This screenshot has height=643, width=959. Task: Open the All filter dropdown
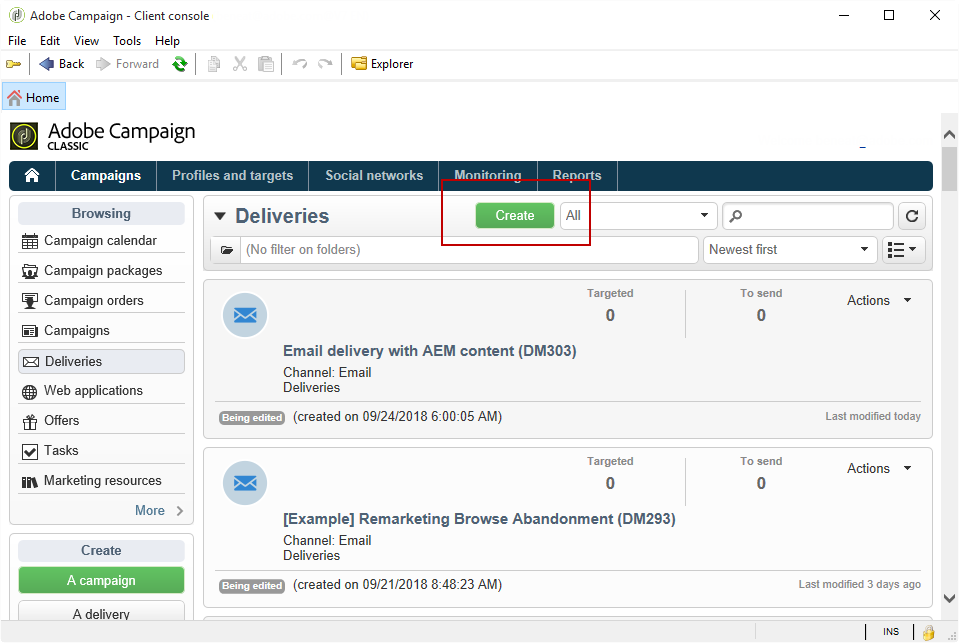pyautogui.click(x=639, y=215)
